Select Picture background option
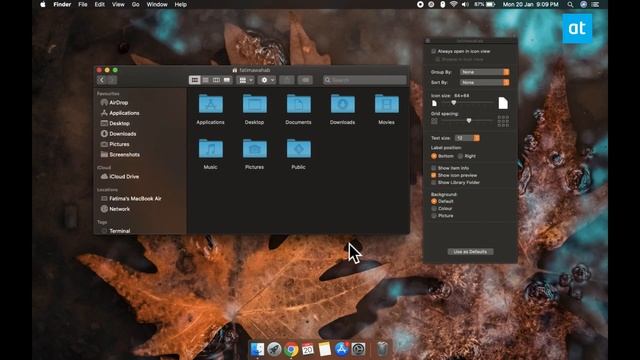Viewport: 640px width, 360px height. (x=434, y=216)
